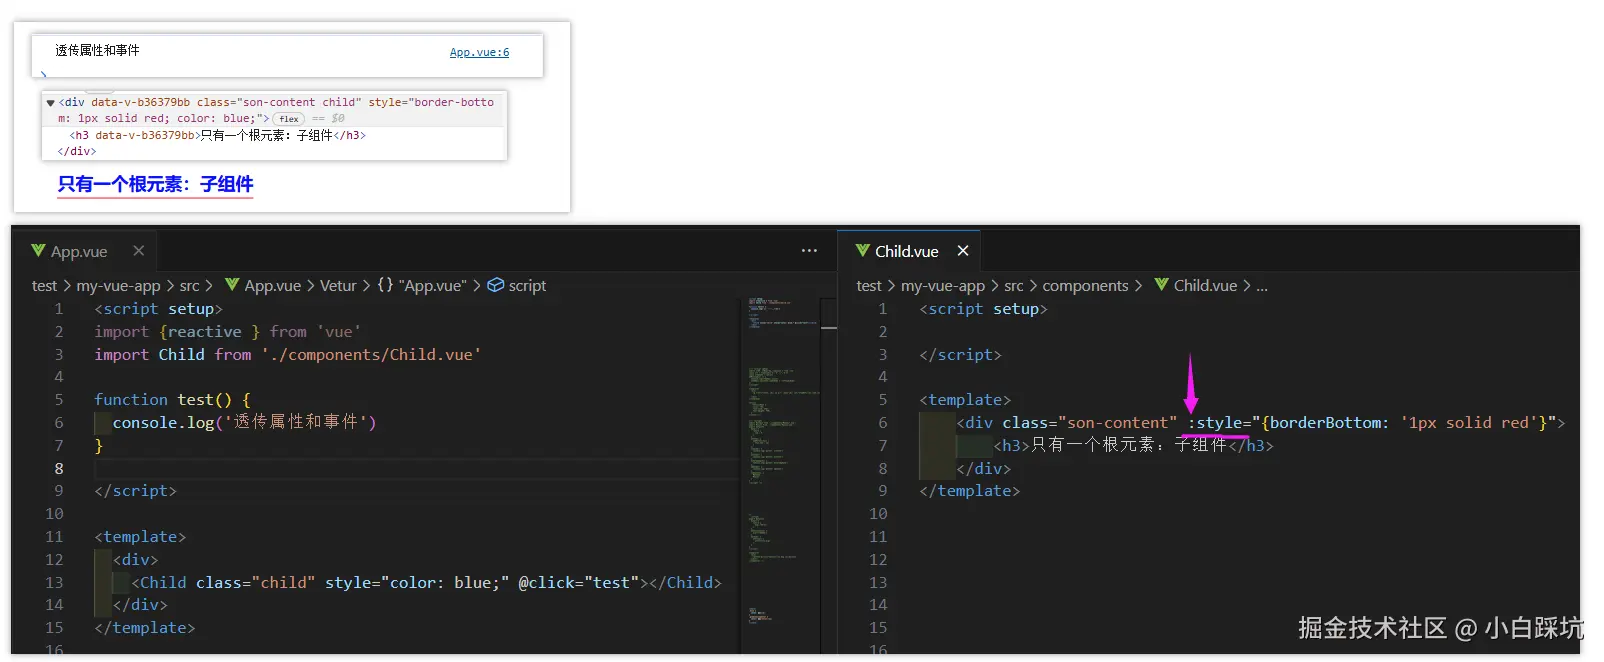
Task: Click the flex badge in elements panel
Action: coord(288,119)
